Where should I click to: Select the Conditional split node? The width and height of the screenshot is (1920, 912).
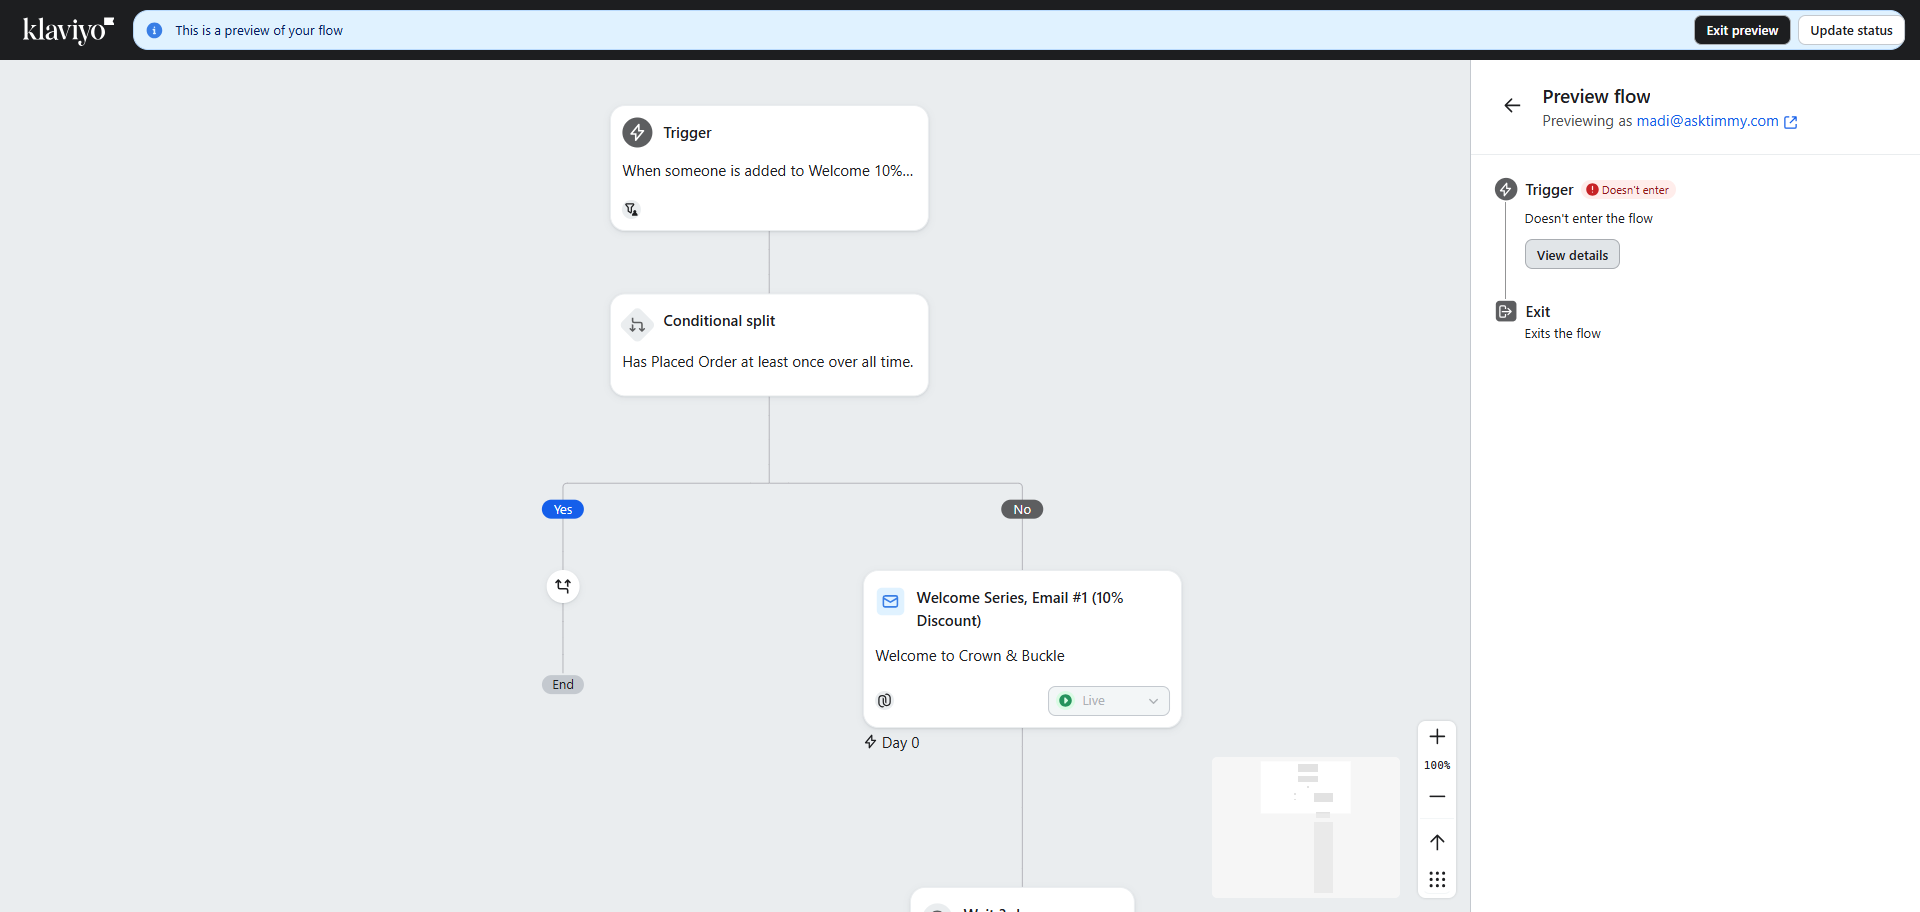[768, 344]
